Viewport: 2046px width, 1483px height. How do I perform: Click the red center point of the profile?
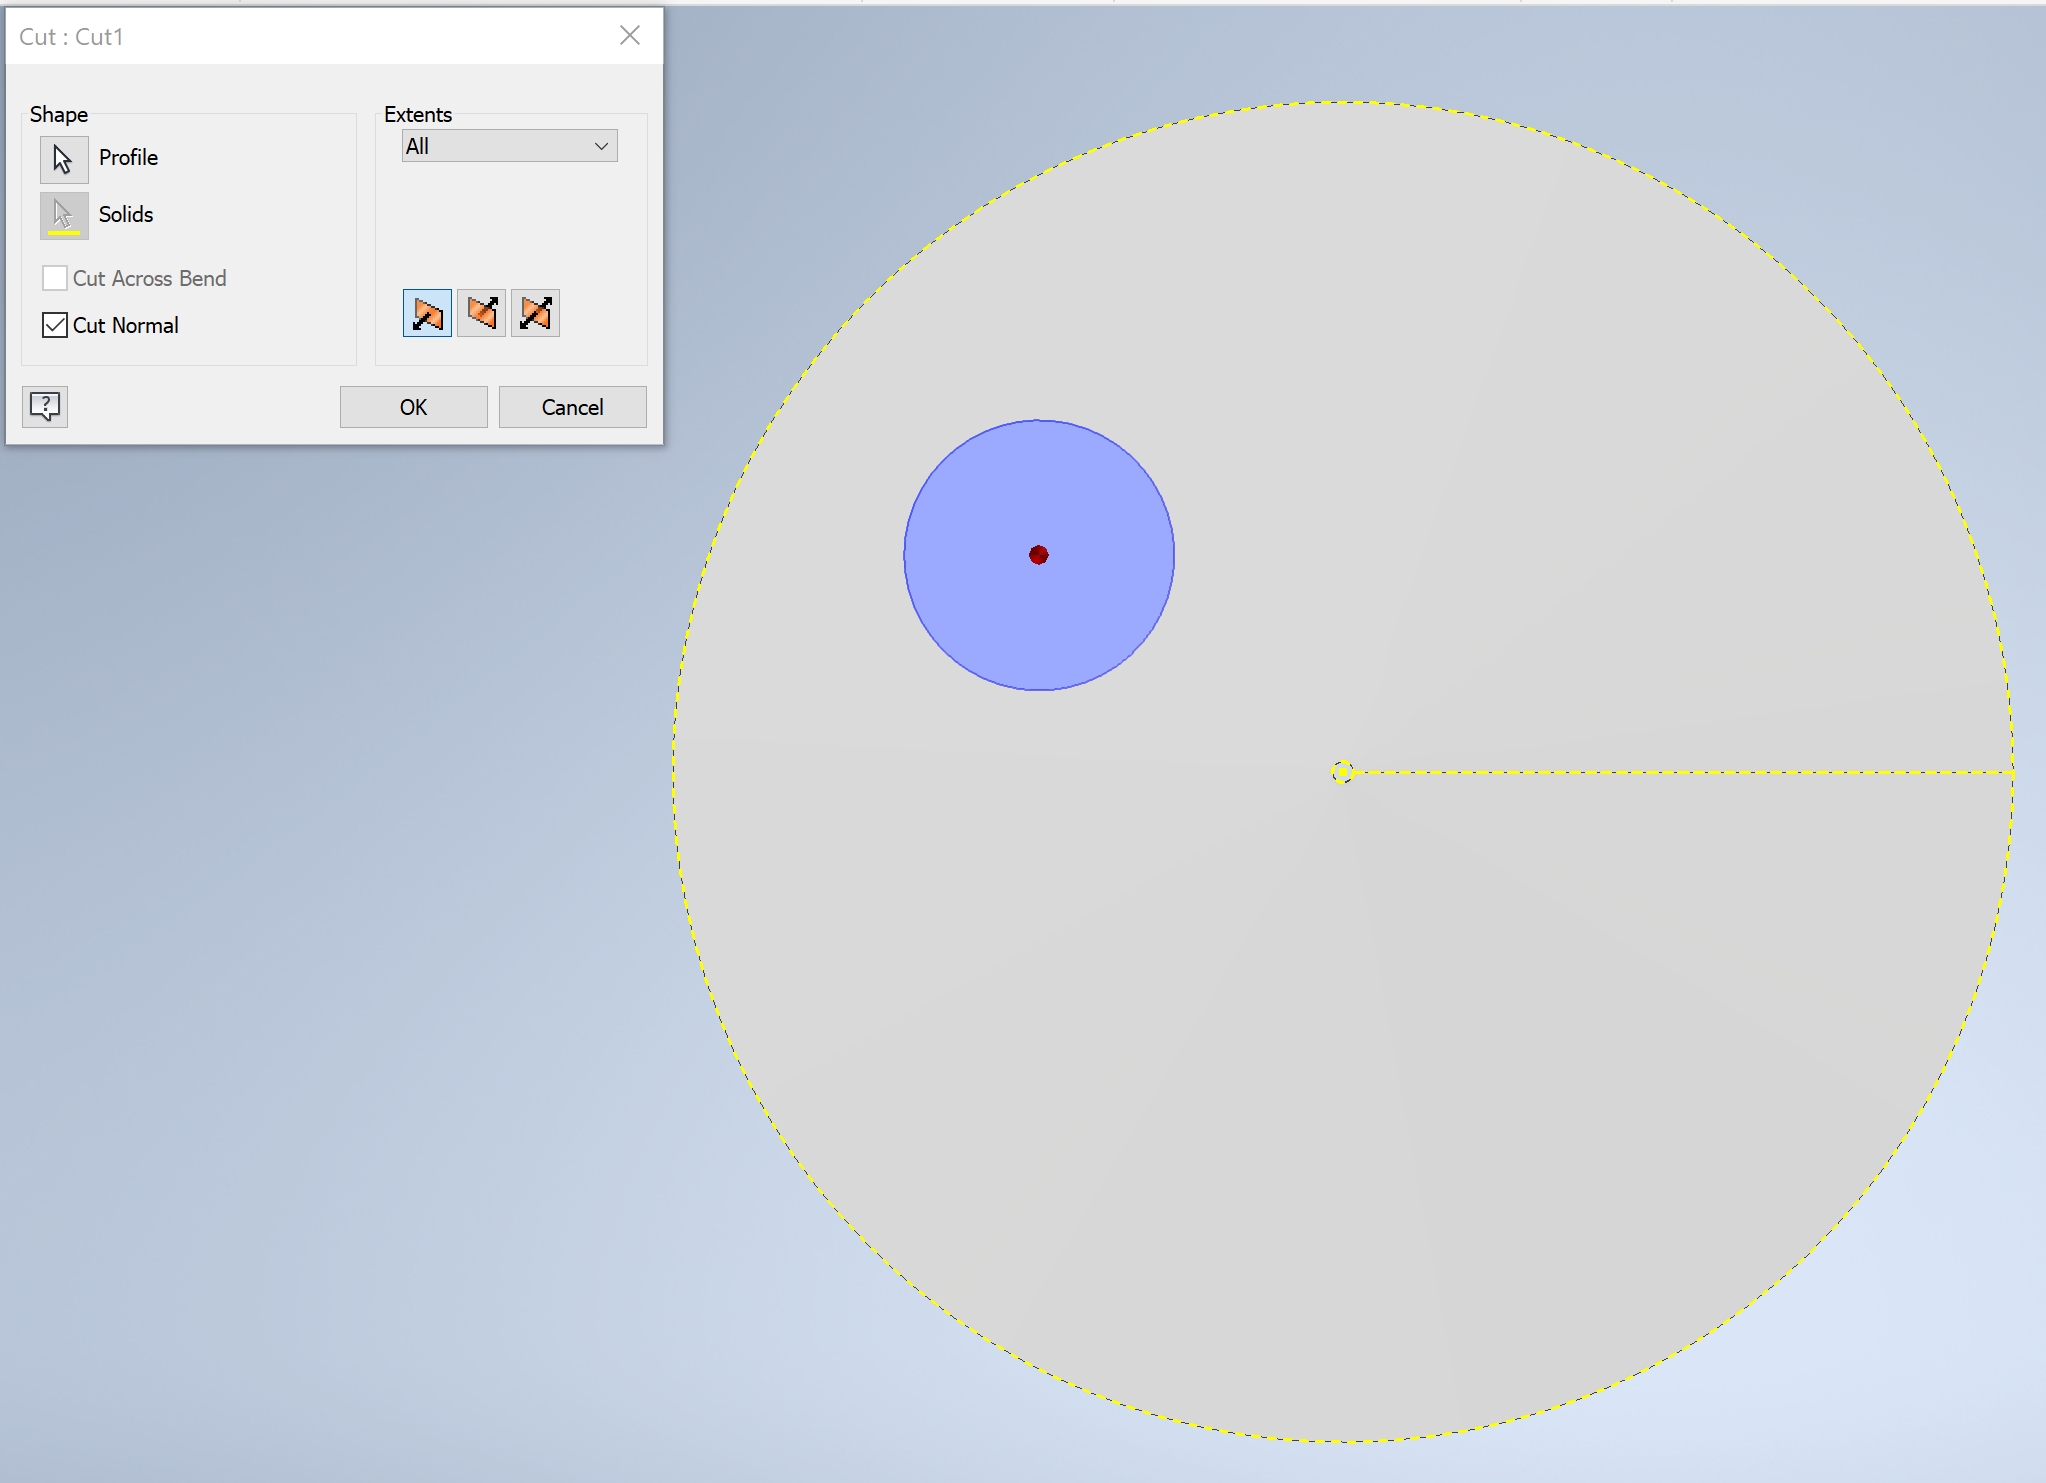1038,555
